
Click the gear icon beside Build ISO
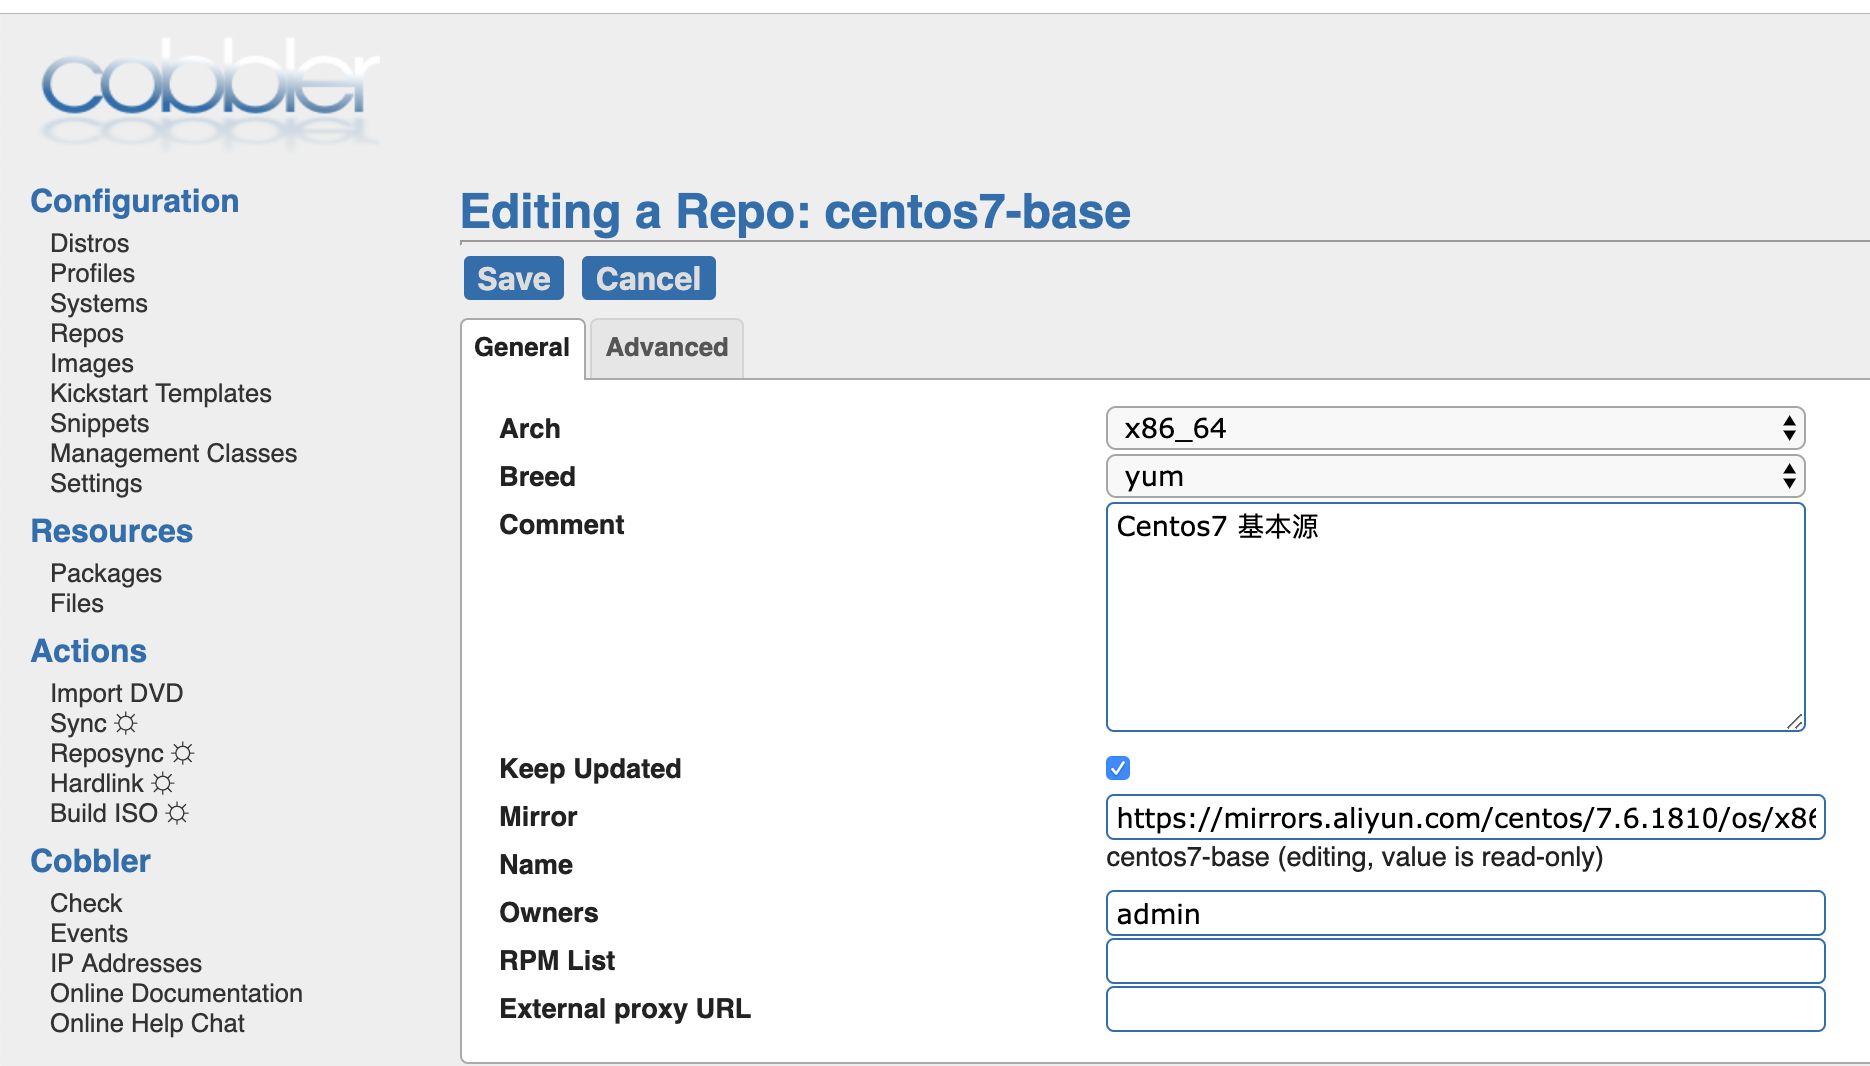[x=177, y=813]
